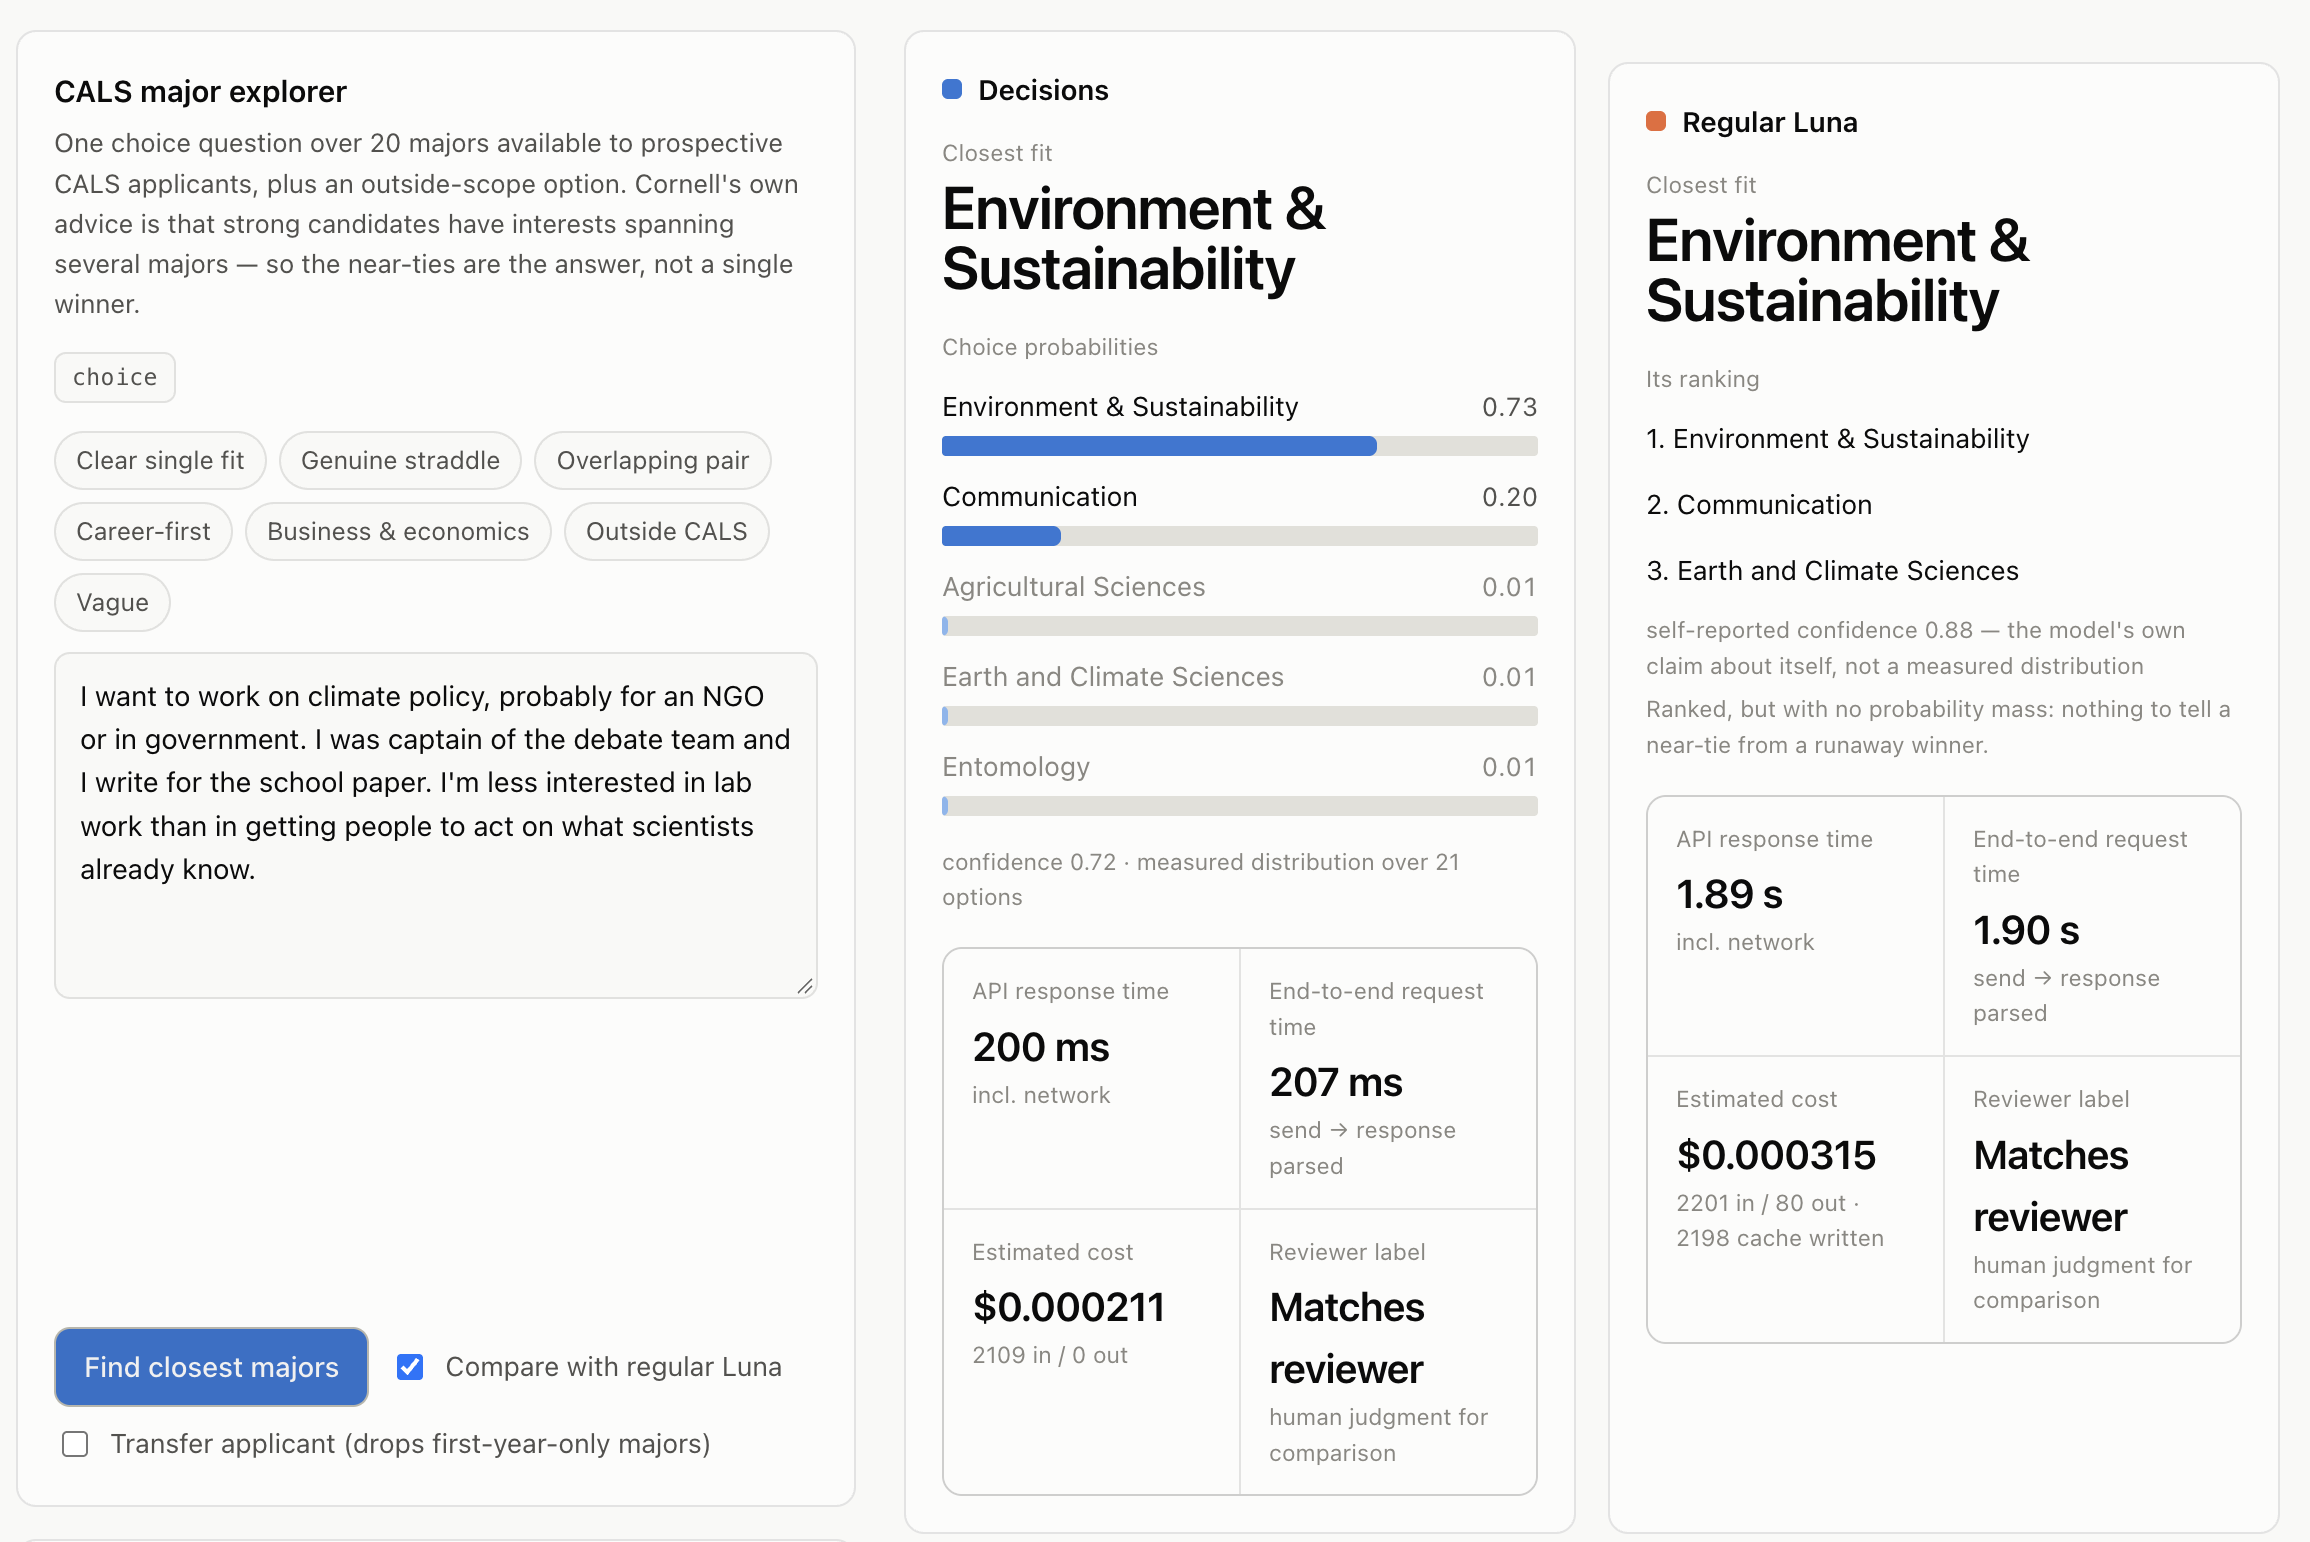This screenshot has width=2310, height=1542.
Task: Click the 200 ms API response time value
Action: click(1041, 1047)
